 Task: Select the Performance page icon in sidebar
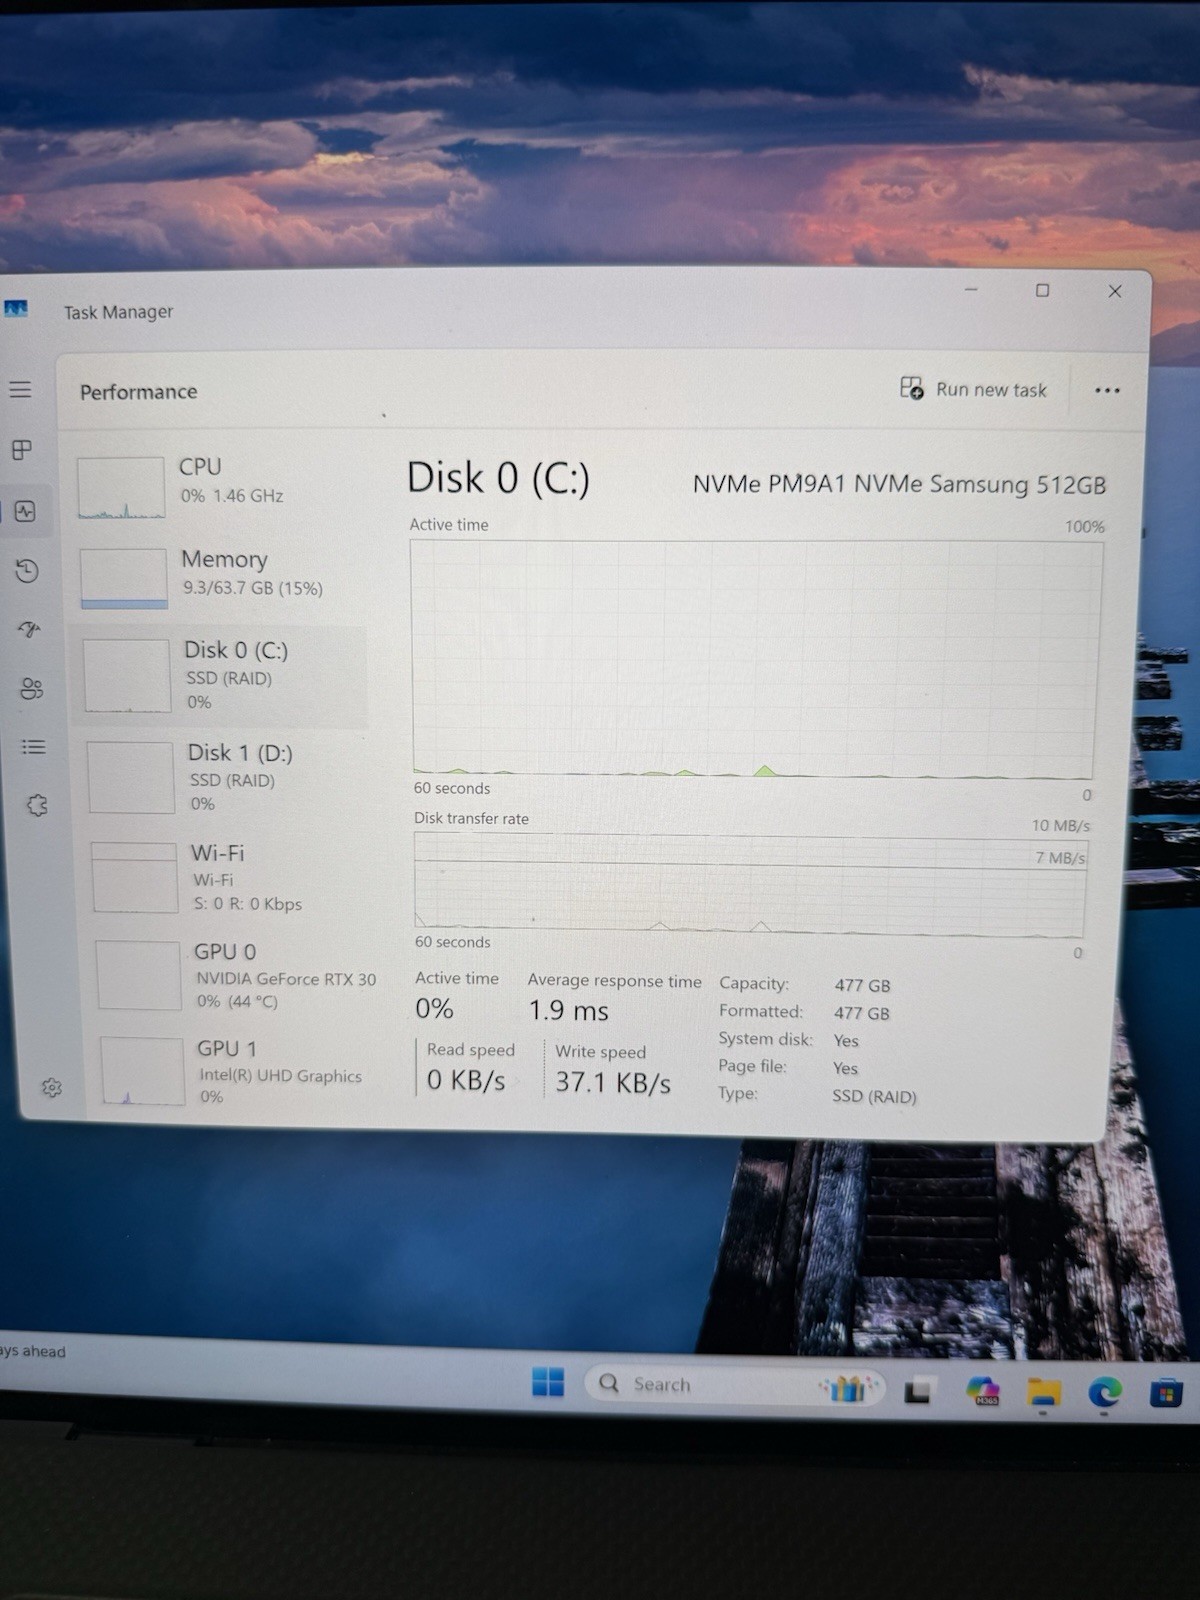click(25, 512)
